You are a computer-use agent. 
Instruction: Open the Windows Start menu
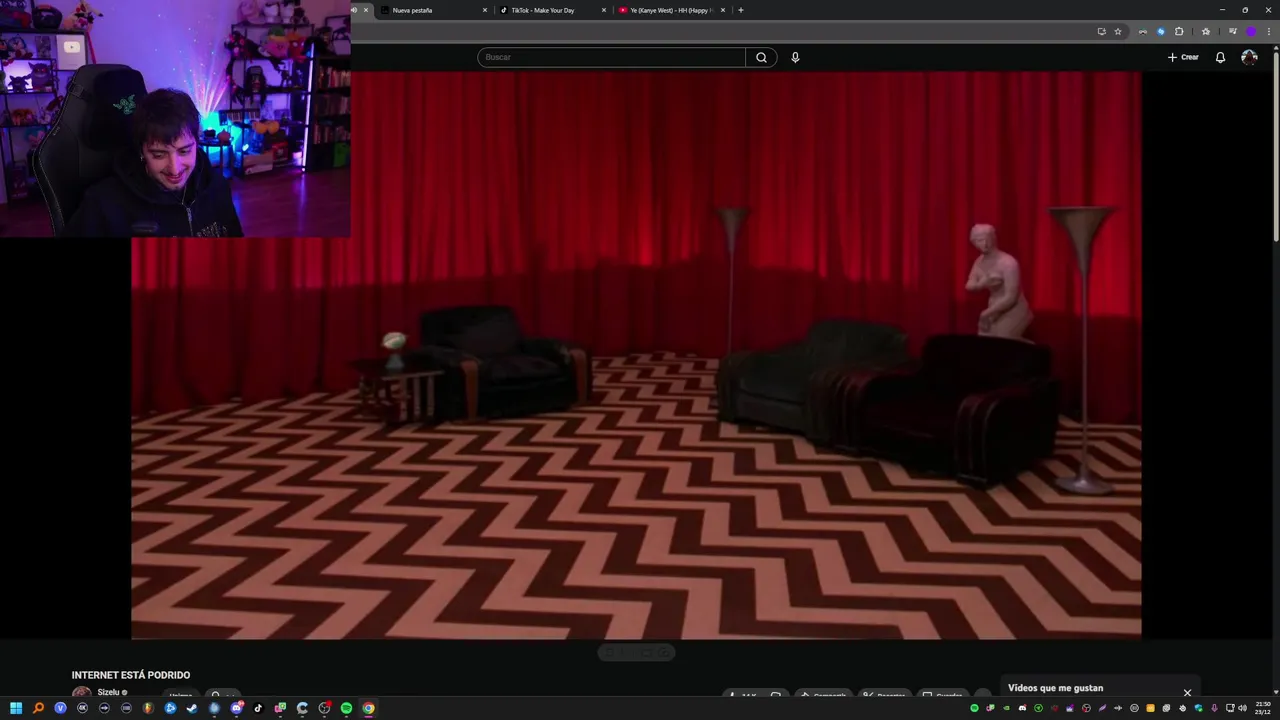click(x=16, y=708)
